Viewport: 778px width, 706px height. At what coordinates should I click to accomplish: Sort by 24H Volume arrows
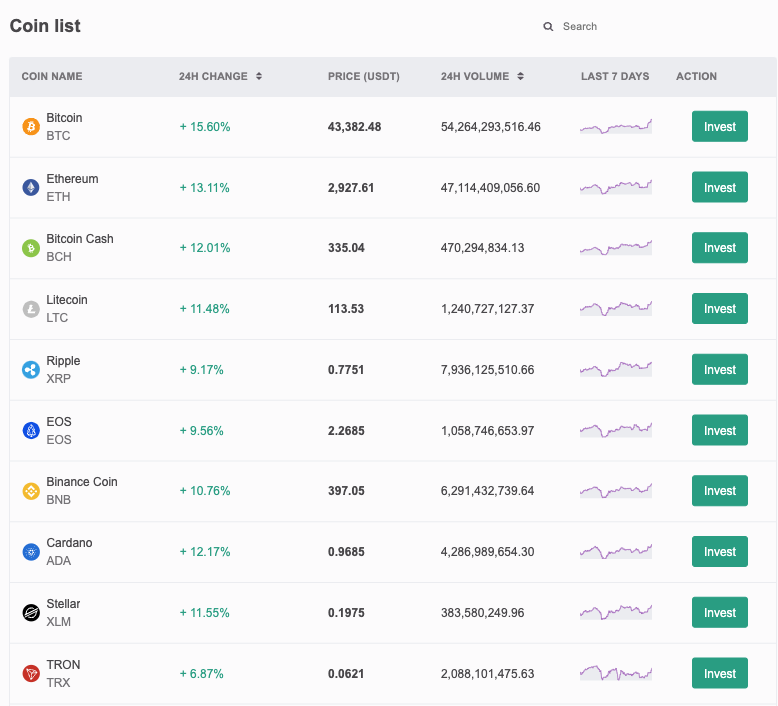[x=520, y=76]
